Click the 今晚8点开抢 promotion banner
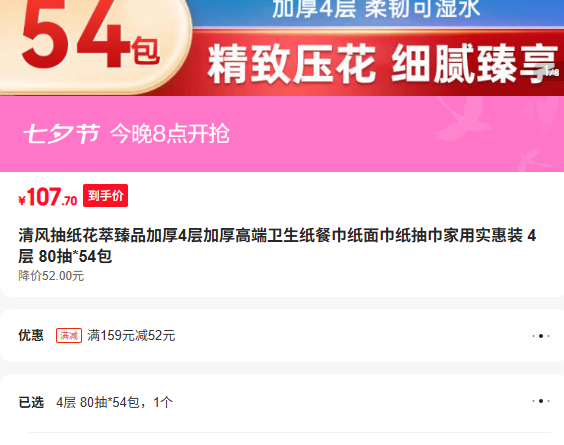The image size is (564, 445). (x=282, y=134)
